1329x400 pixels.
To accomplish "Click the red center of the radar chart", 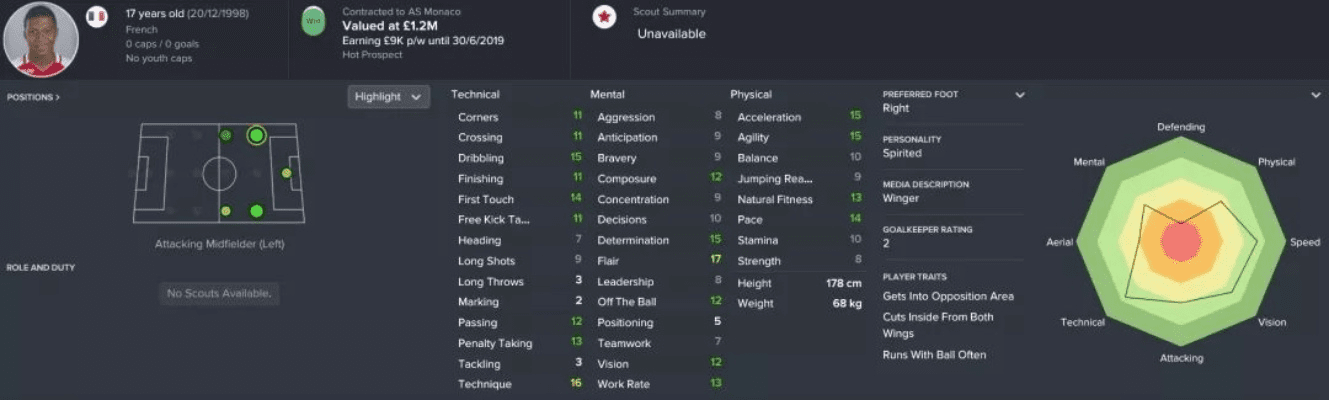I will 1182,242.
